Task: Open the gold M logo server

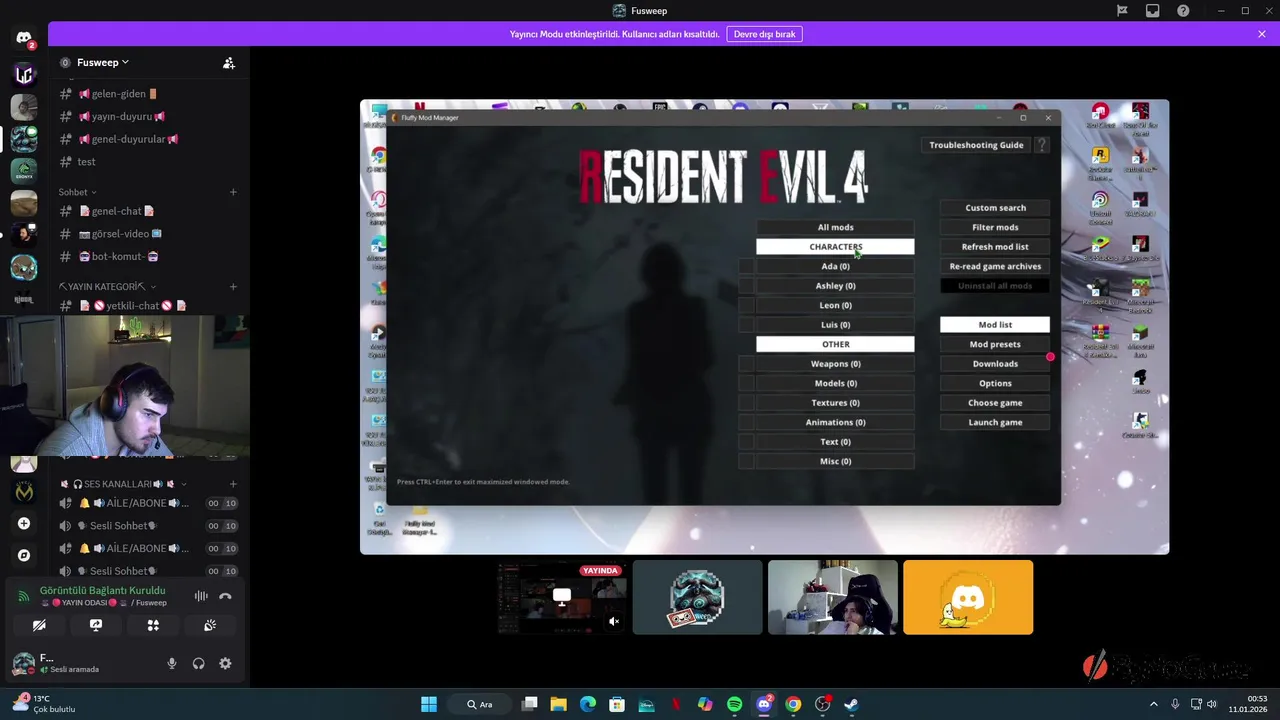Action: click(24, 491)
